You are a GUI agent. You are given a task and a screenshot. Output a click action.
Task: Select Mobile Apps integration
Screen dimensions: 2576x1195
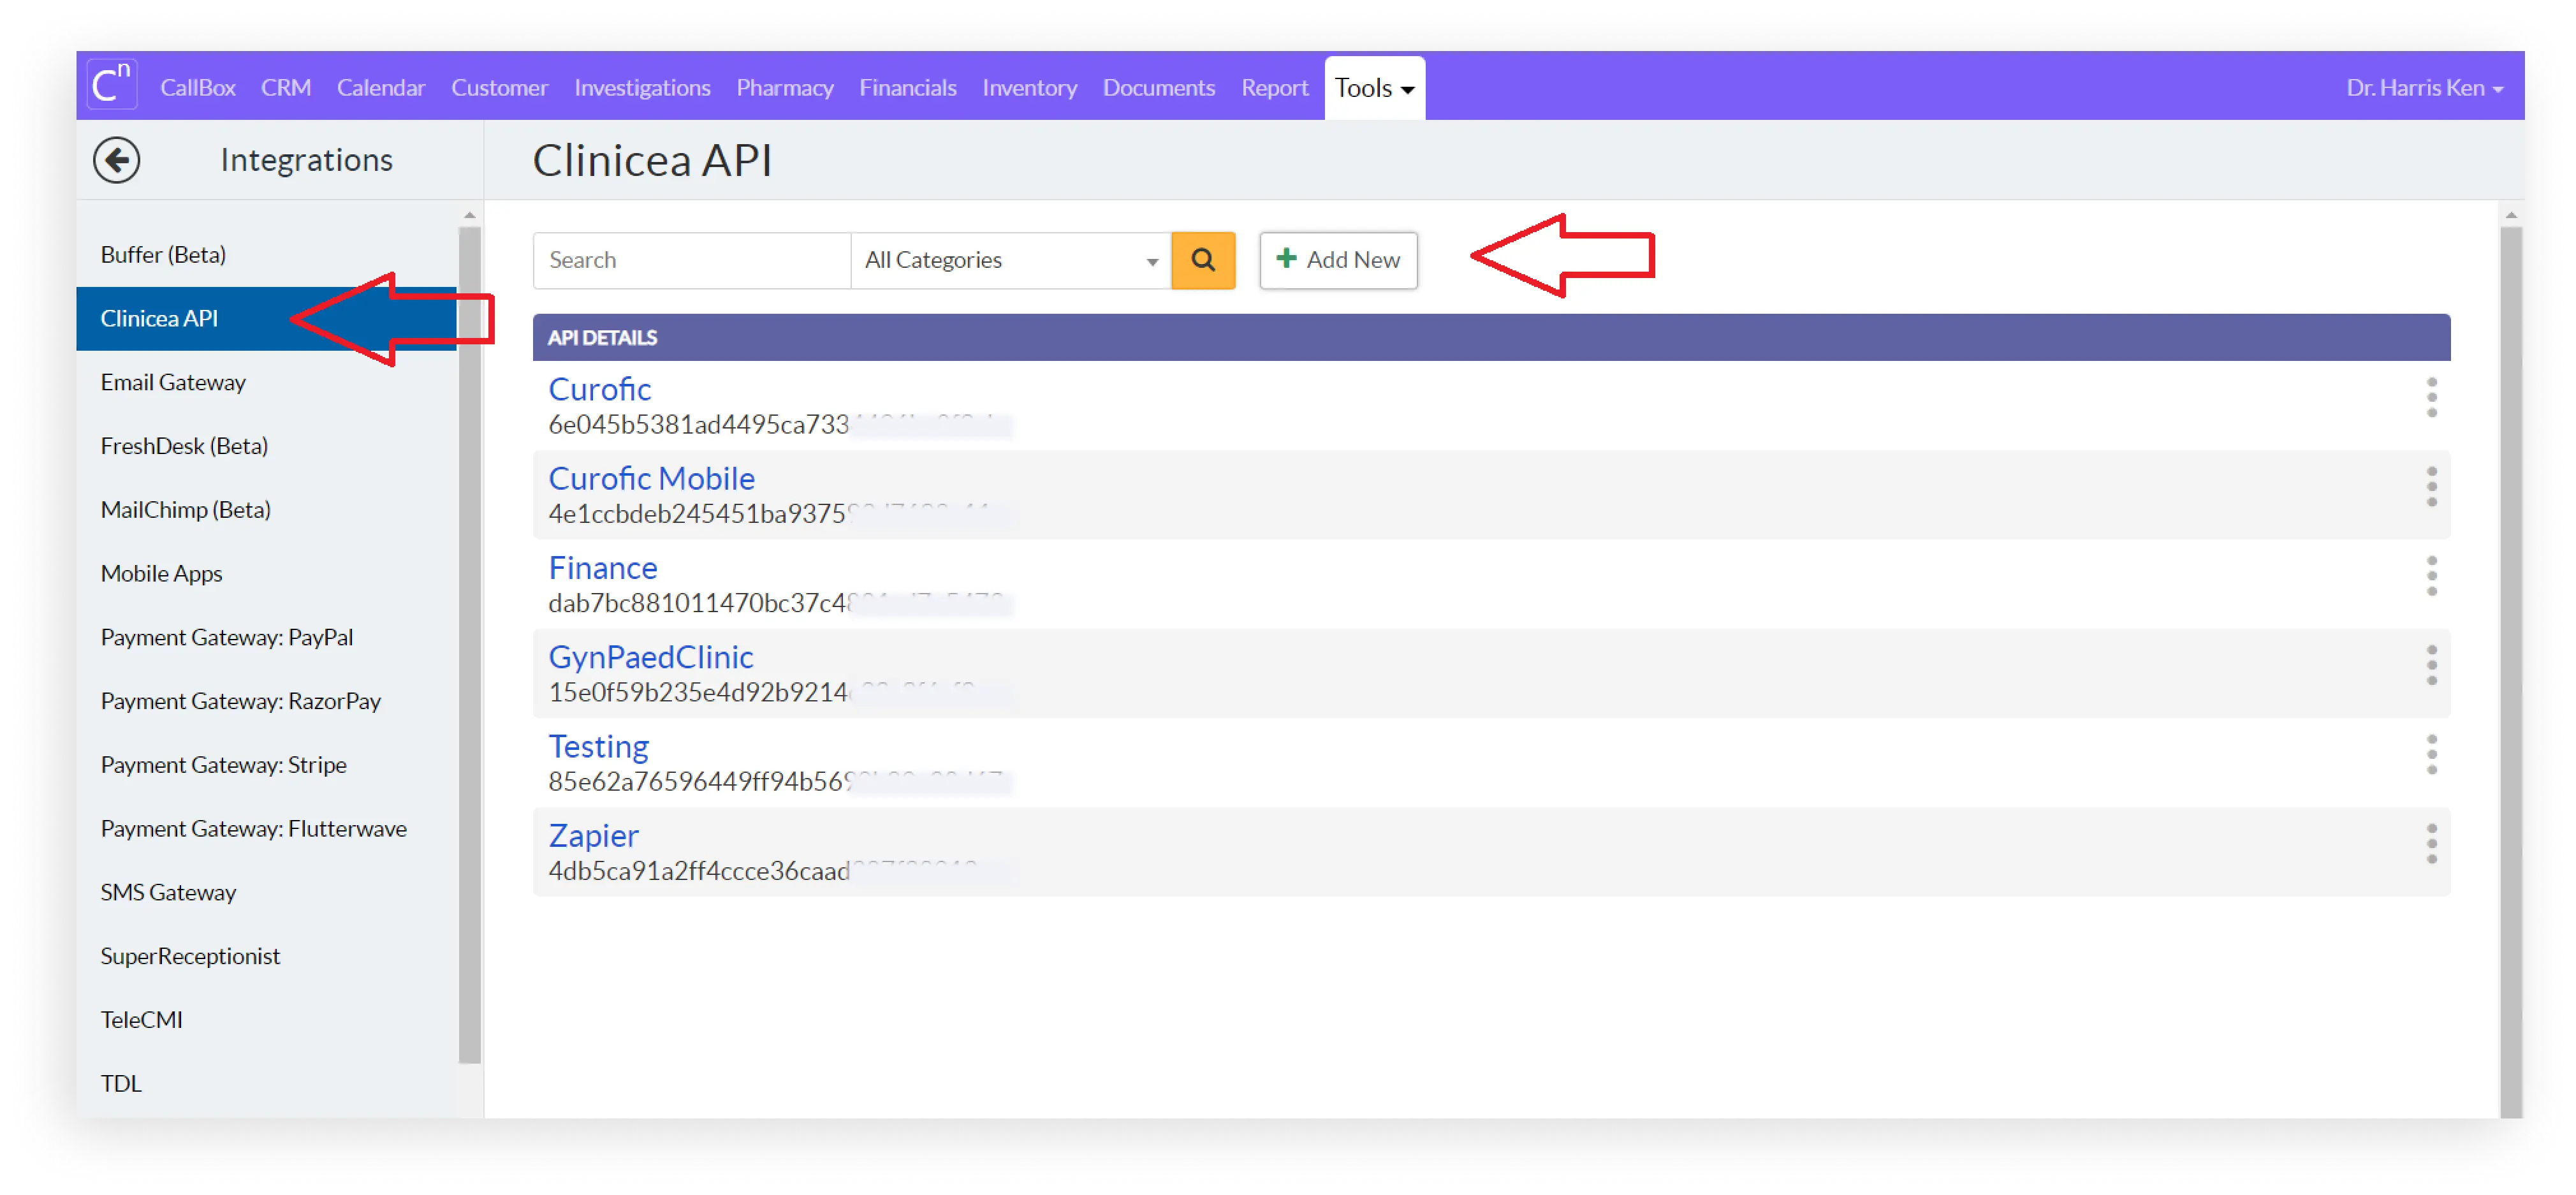point(266,574)
